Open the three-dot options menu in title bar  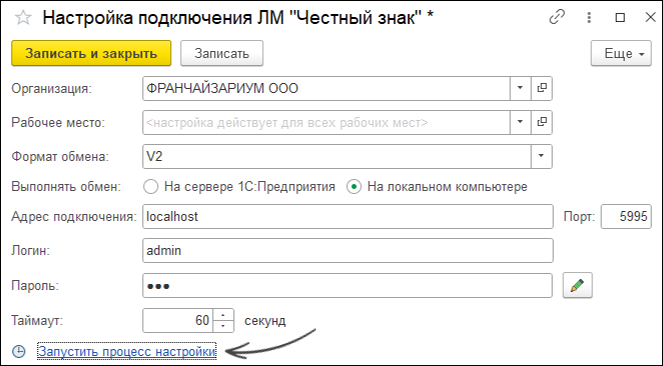click(x=589, y=18)
